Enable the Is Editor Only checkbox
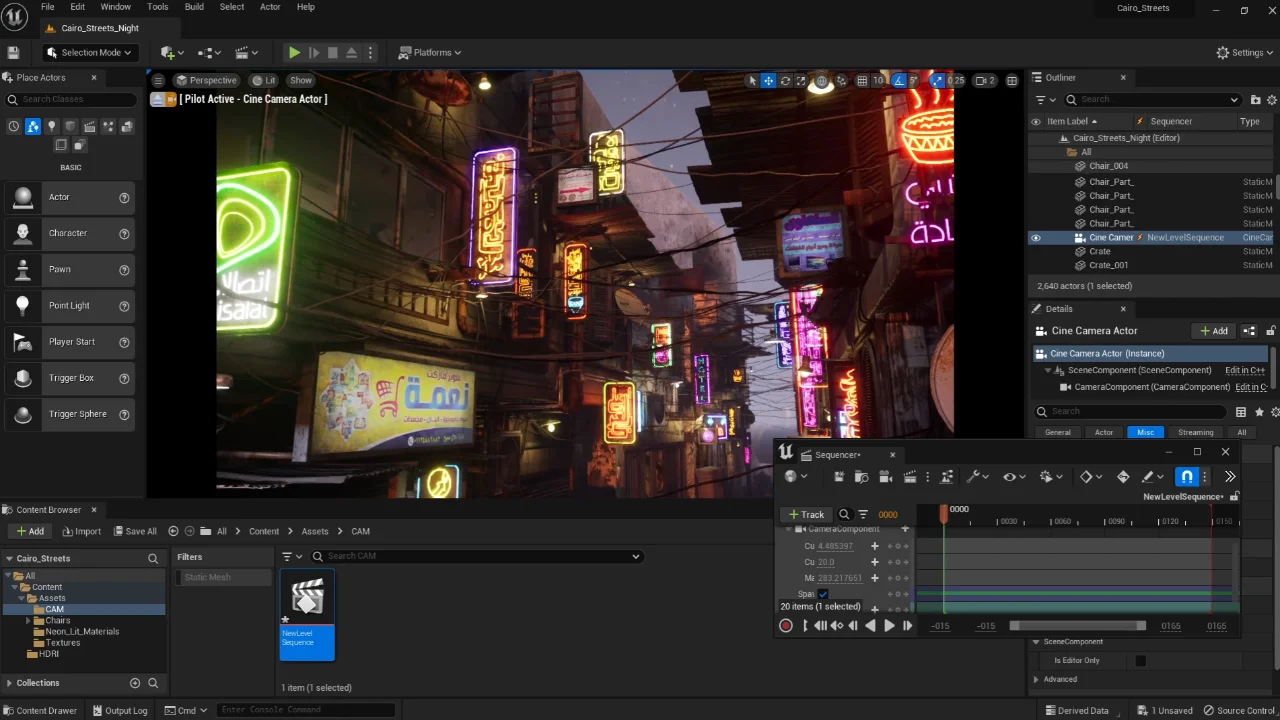This screenshot has width=1280, height=720. 1140,661
